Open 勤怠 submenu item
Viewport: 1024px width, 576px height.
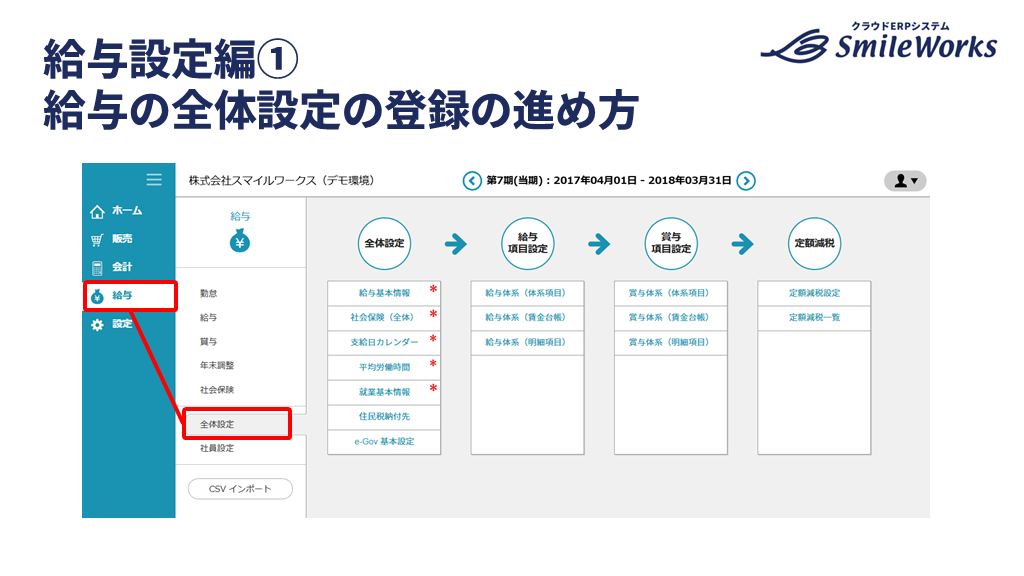208,293
